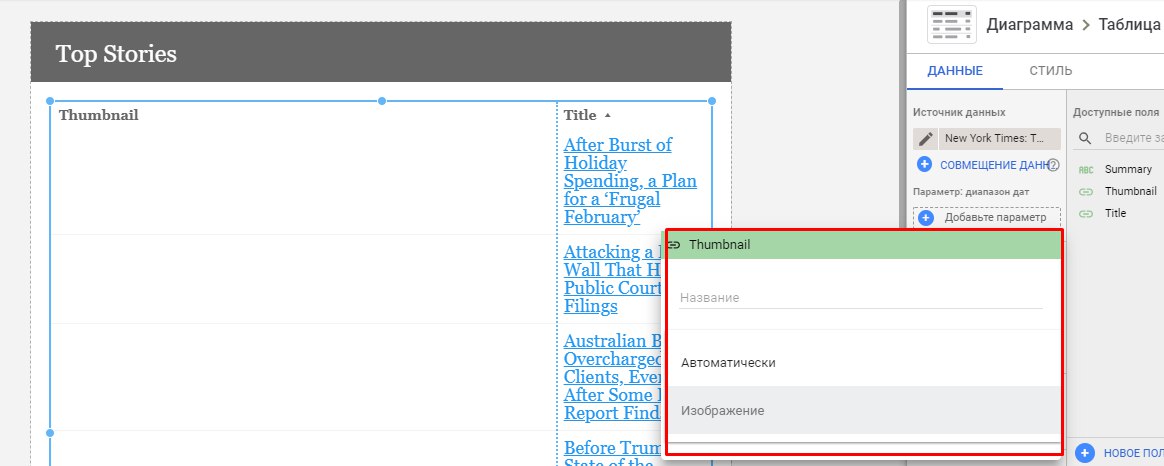This screenshot has width=1164, height=466.
Task: Open 'Australian B... Overcharged Clients' link
Action: [612, 377]
